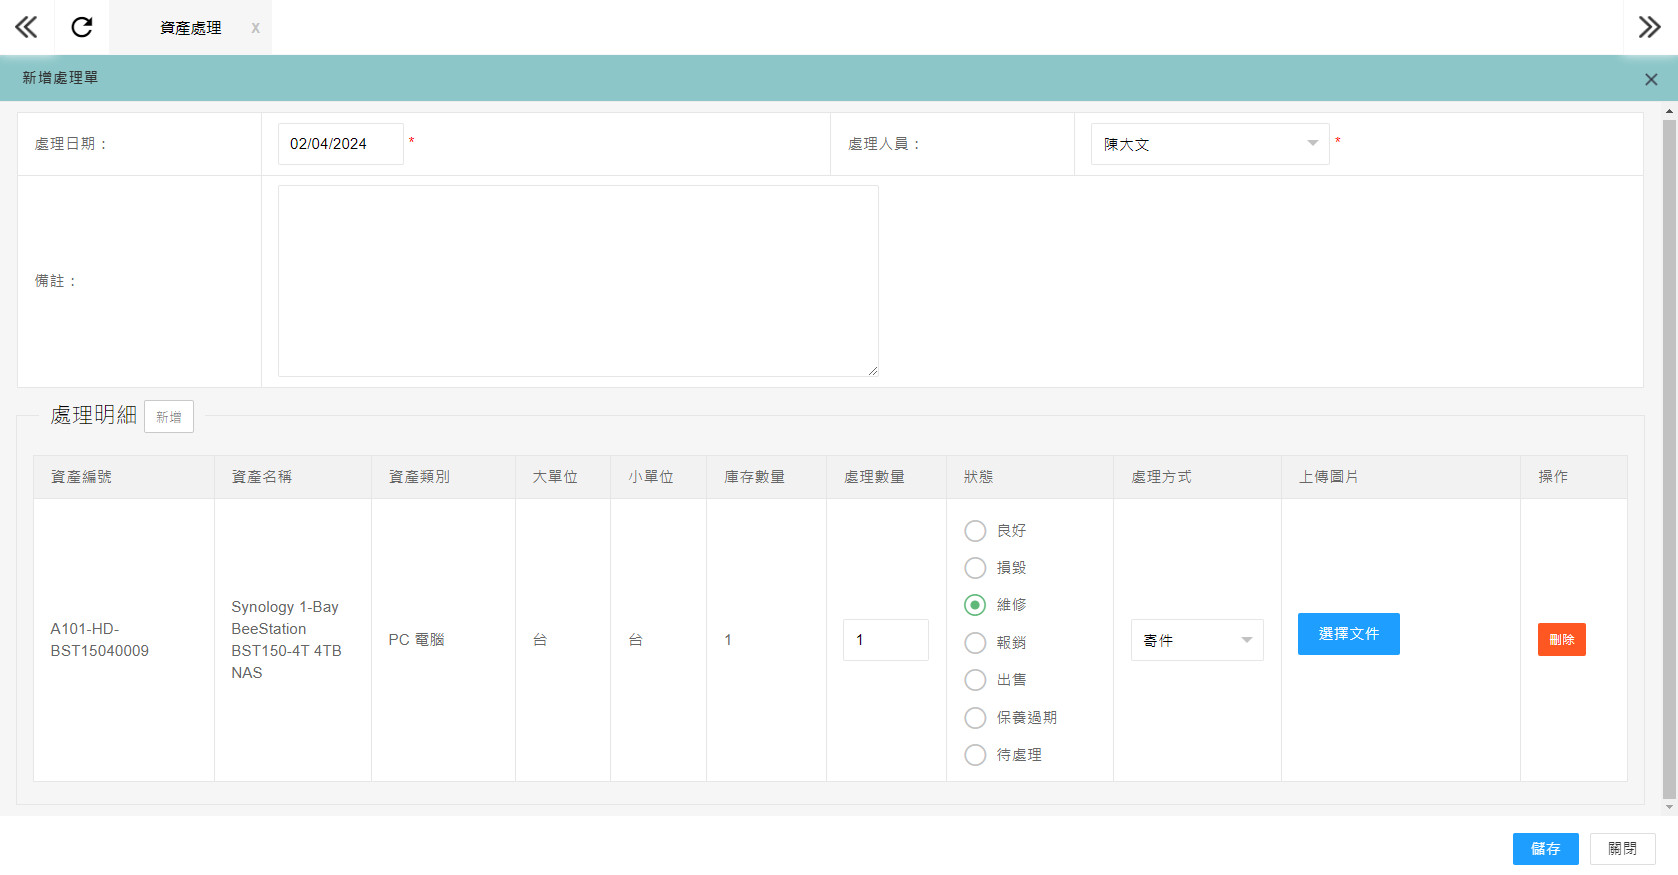Set status to 保養過期

click(x=975, y=718)
